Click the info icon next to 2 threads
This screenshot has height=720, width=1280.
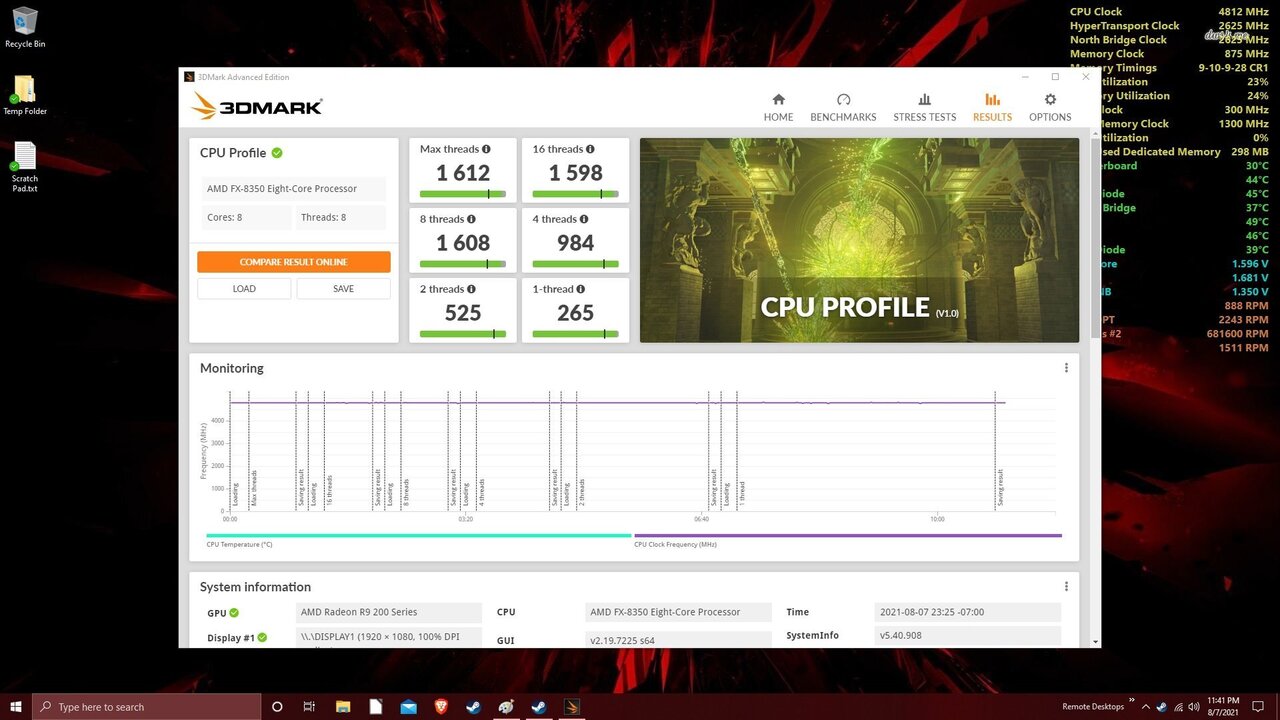coord(471,289)
